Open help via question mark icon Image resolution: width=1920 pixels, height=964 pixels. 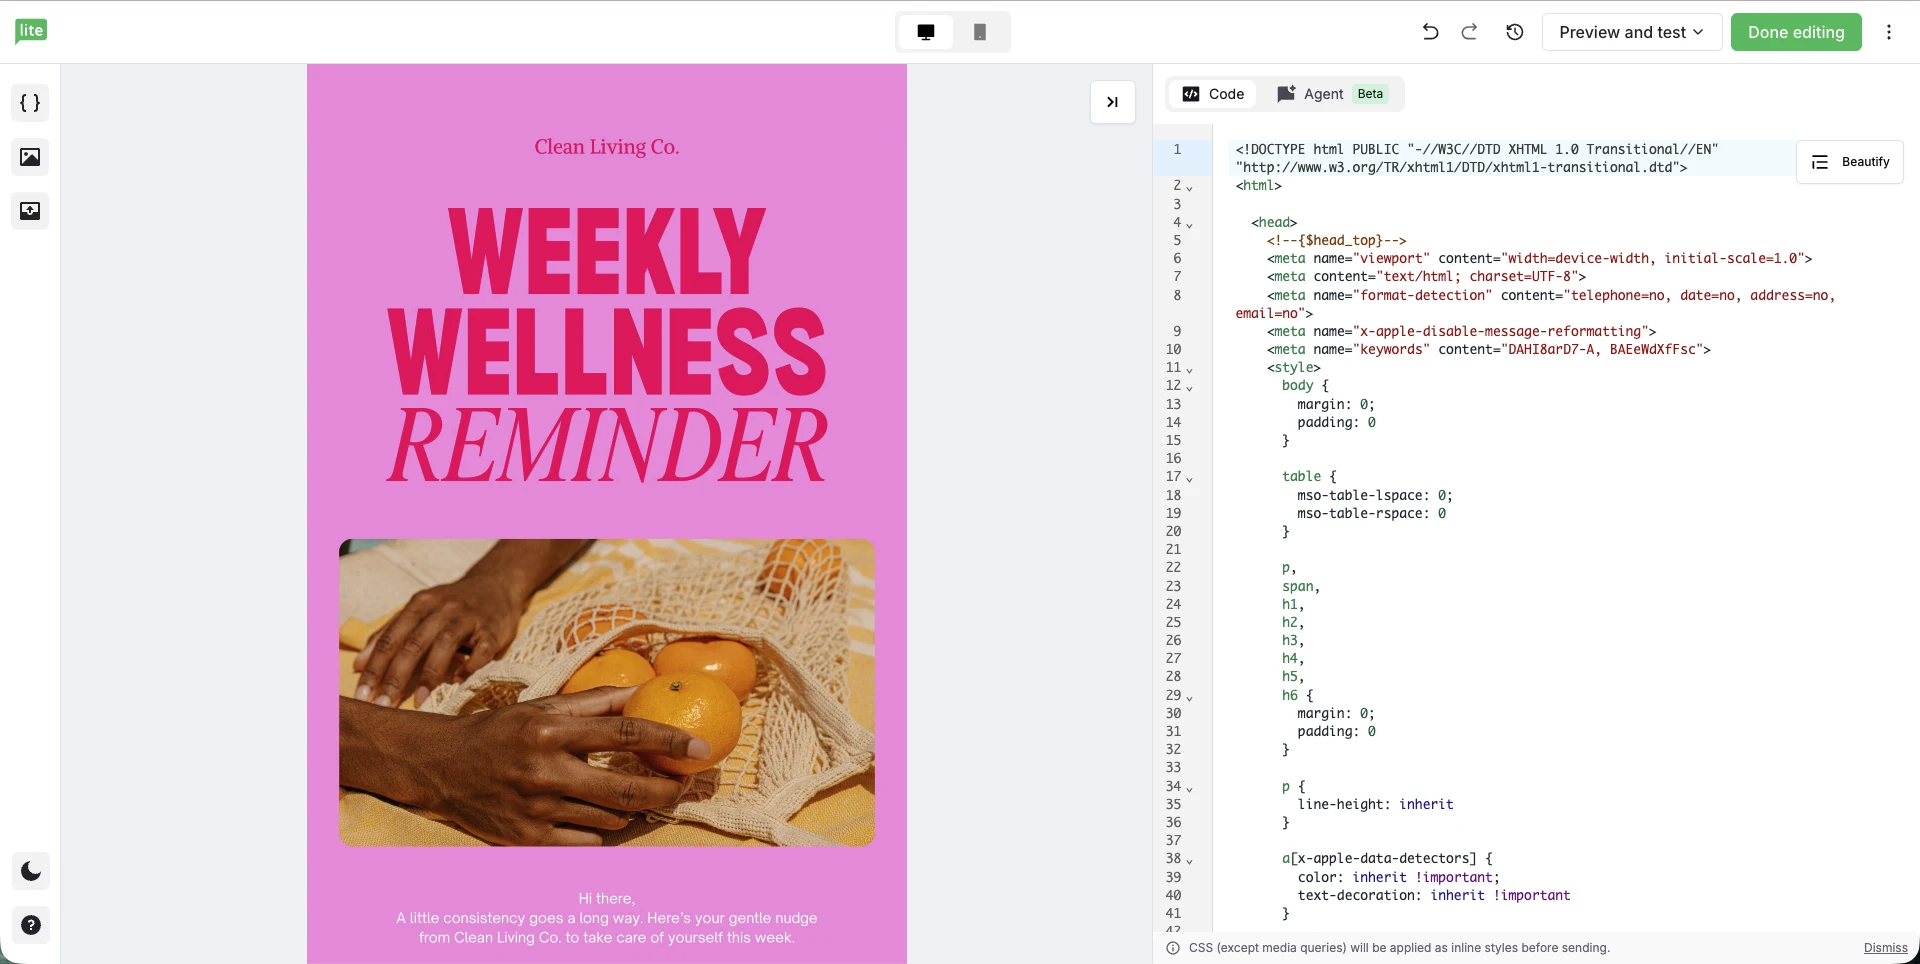point(31,925)
